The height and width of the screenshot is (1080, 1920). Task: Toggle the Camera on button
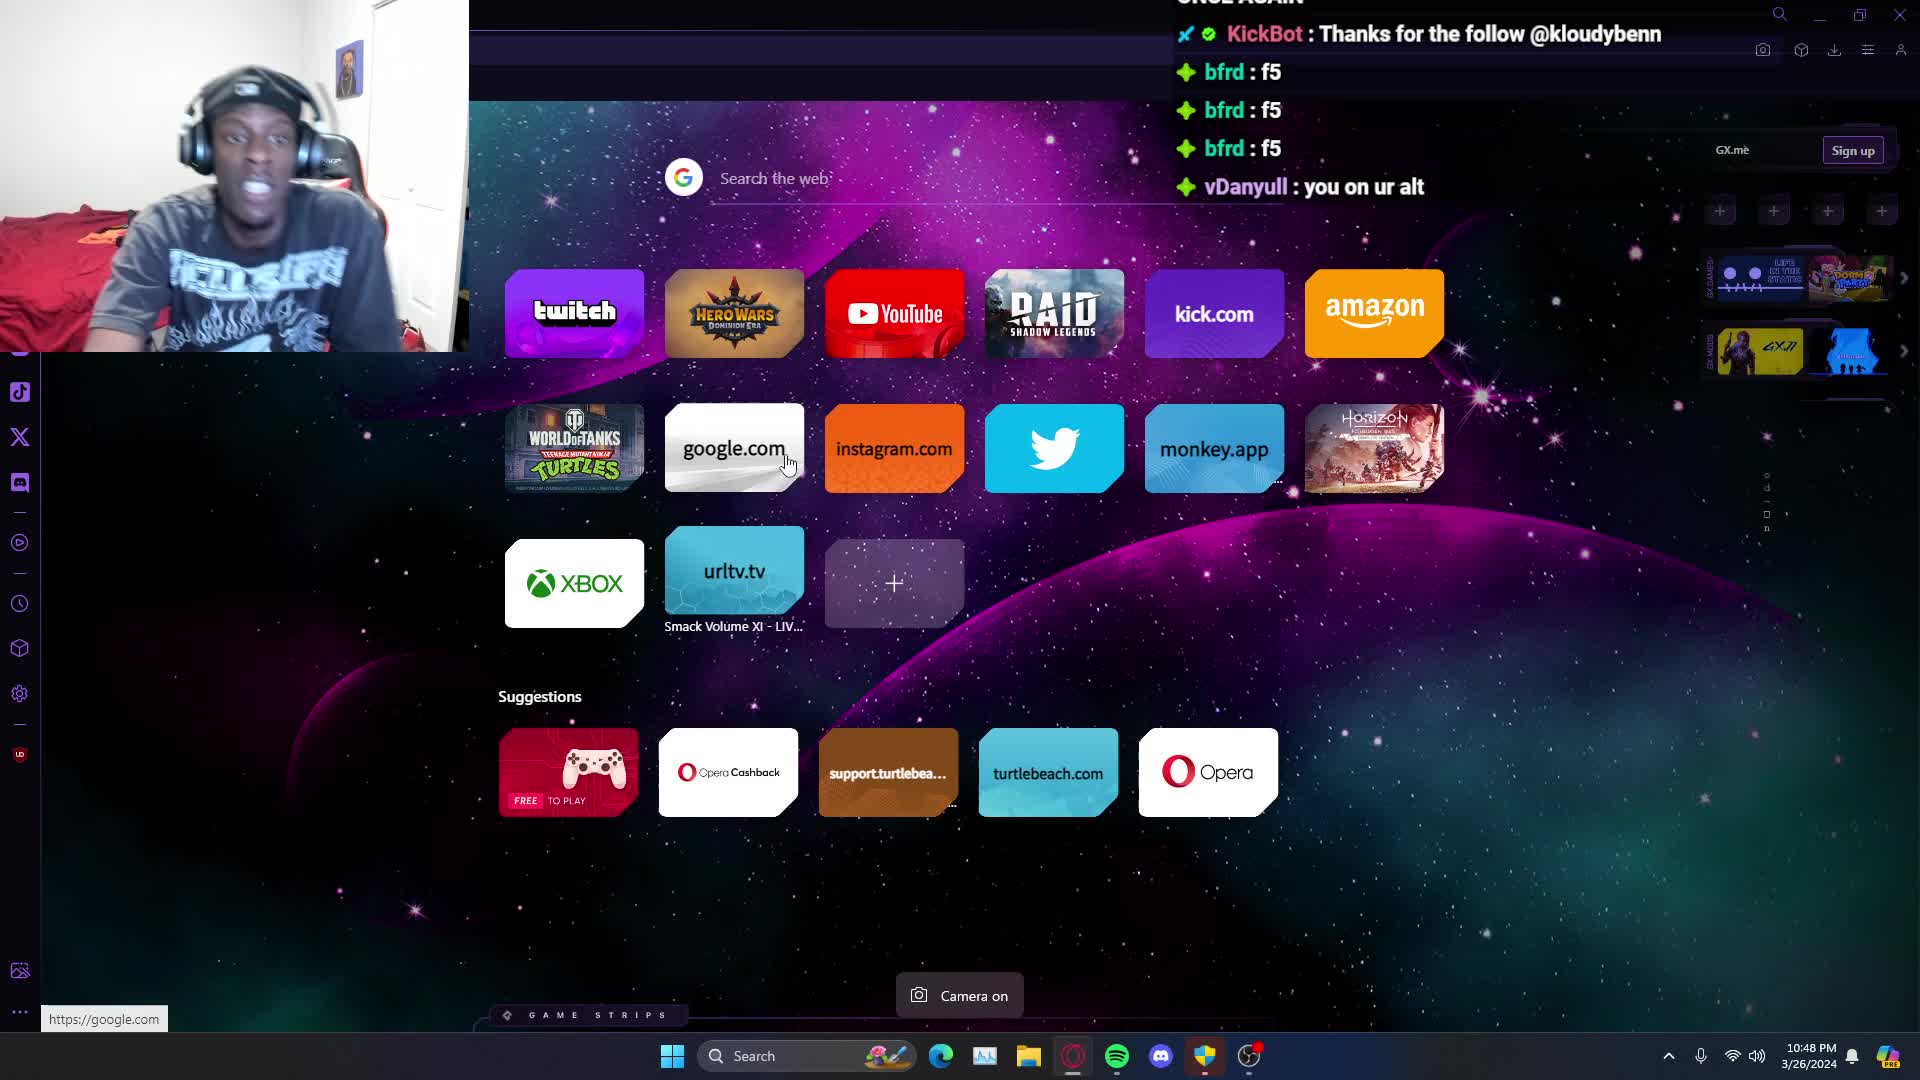coord(960,995)
